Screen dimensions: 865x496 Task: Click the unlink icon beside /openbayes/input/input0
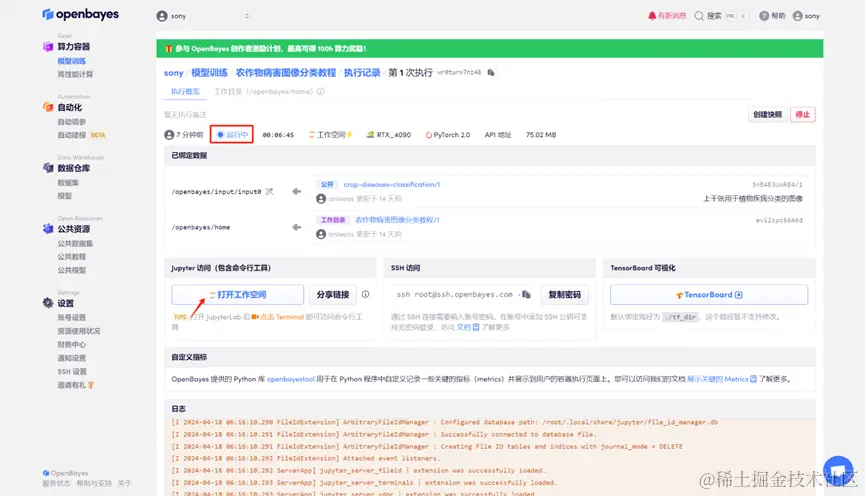pos(269,191)
